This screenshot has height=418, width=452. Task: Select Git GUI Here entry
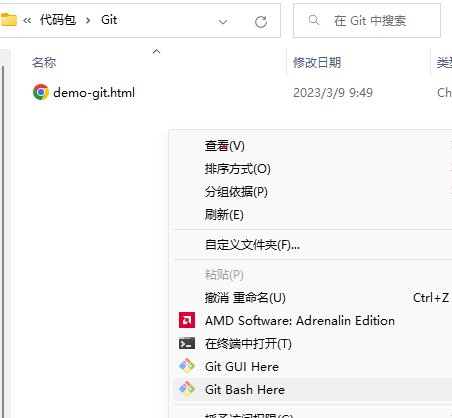click(312, 366)
